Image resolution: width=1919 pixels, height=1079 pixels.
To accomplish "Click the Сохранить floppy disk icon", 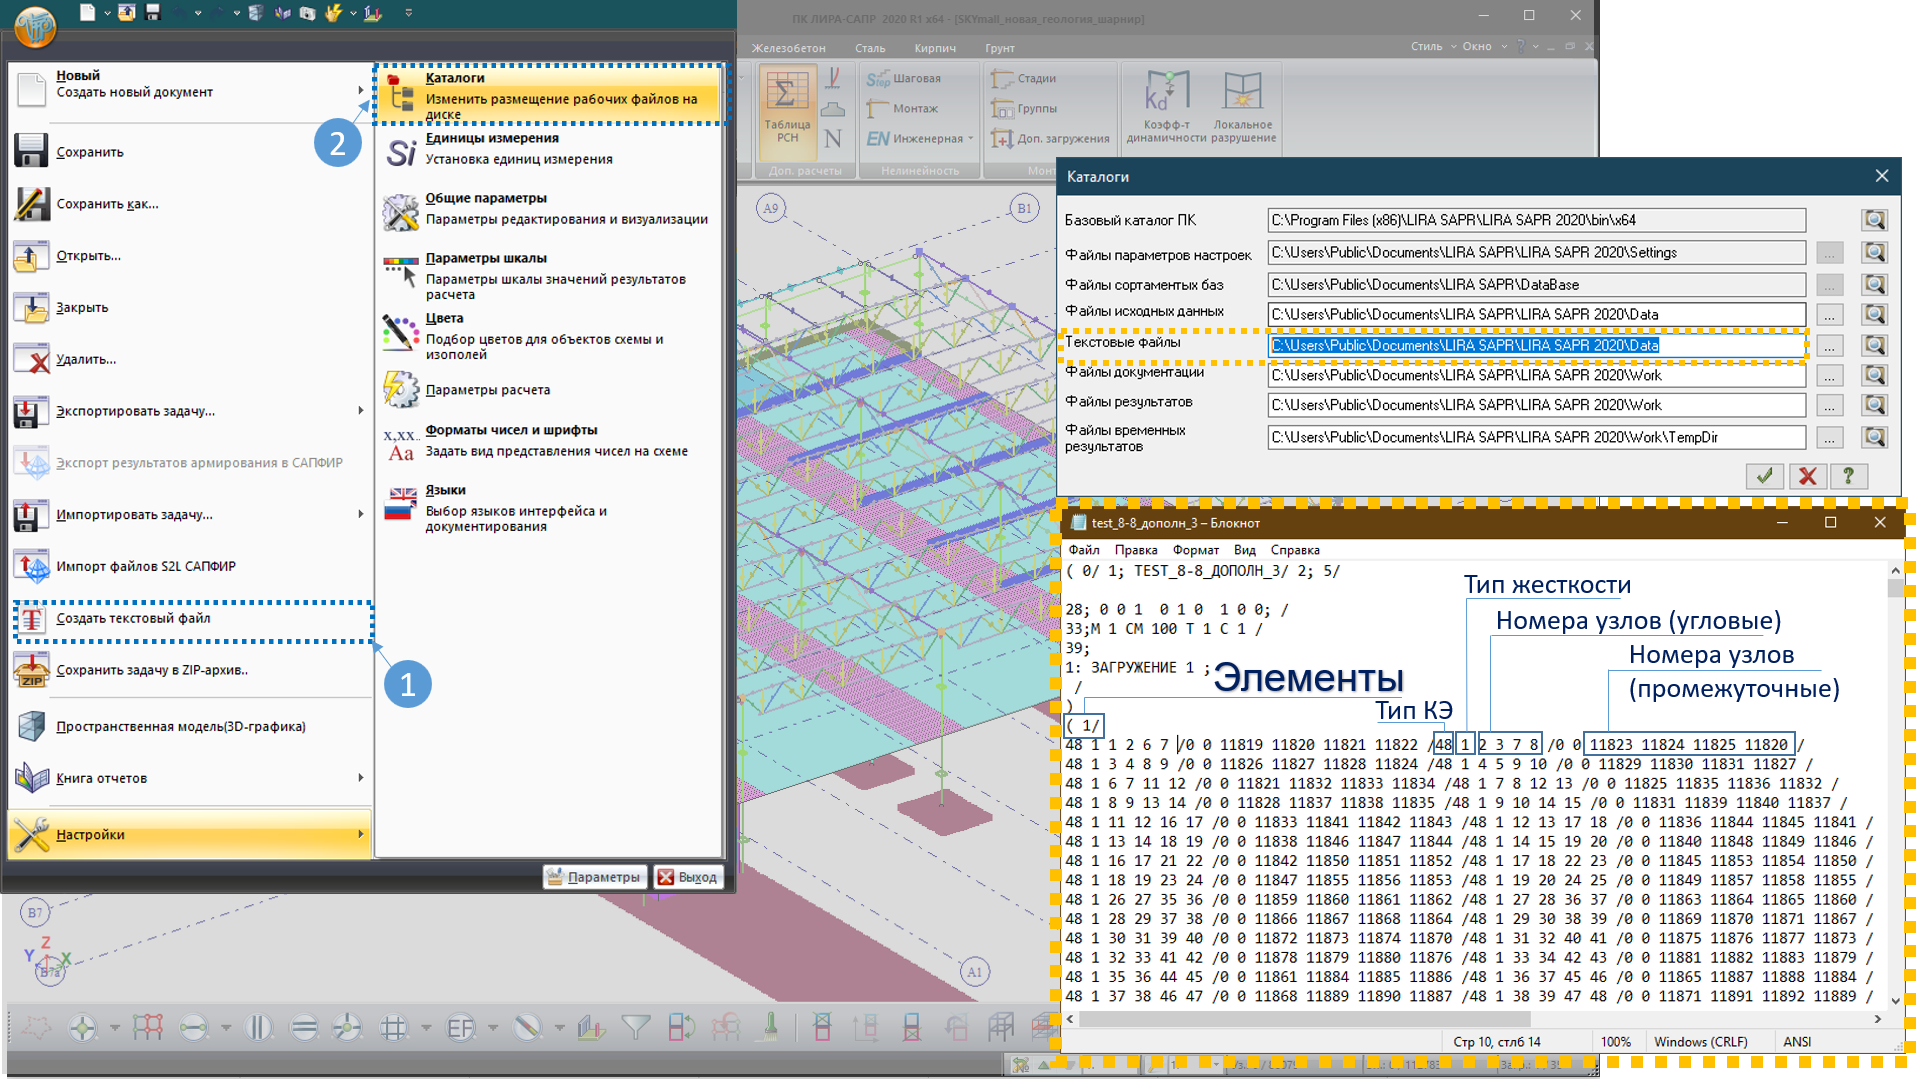I will pos(31,151).
